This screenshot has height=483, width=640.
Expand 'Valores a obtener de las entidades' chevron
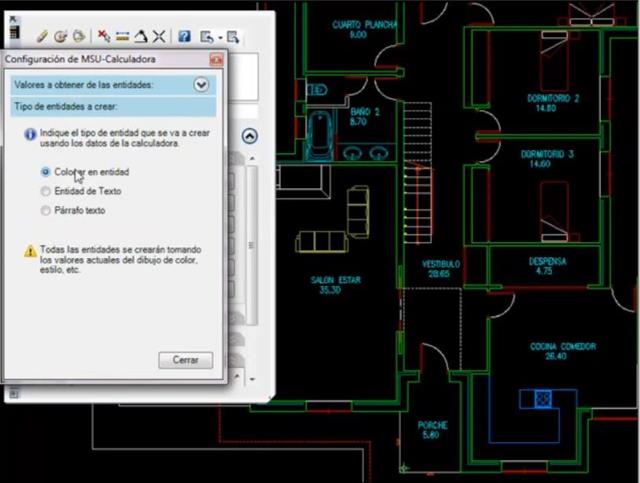[201, 85]
